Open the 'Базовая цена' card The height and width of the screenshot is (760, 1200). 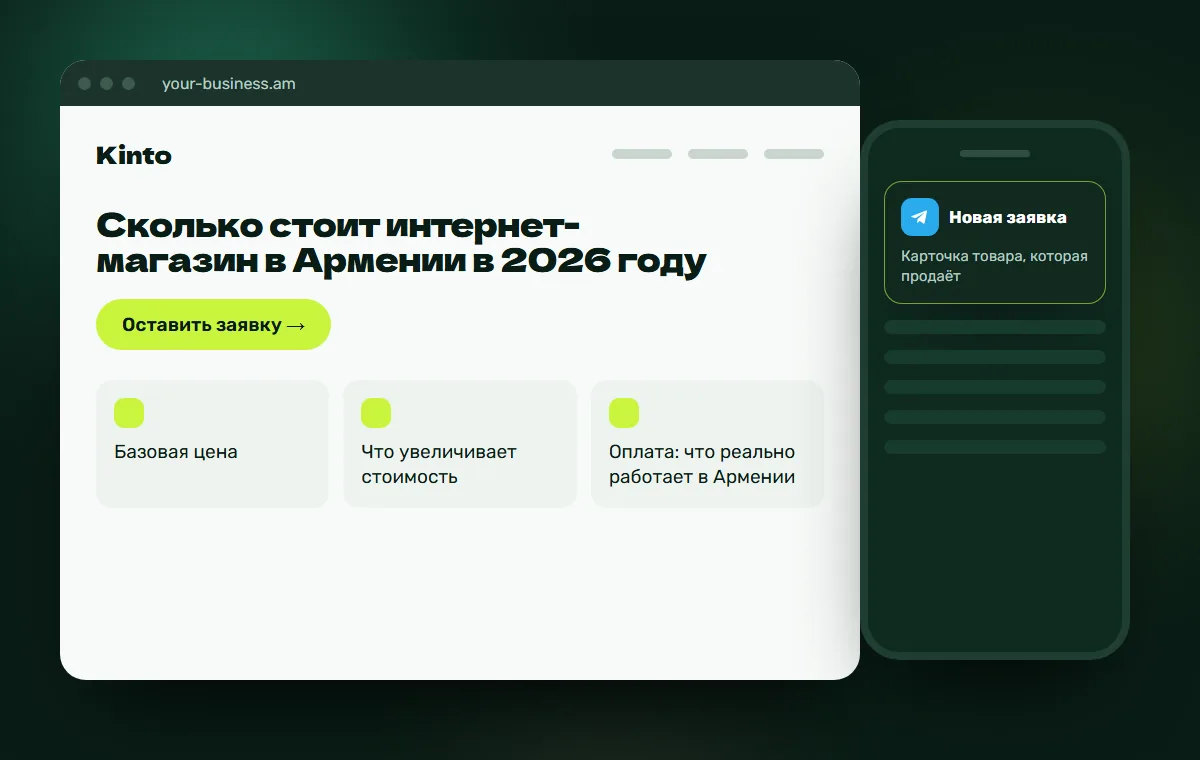212,444
